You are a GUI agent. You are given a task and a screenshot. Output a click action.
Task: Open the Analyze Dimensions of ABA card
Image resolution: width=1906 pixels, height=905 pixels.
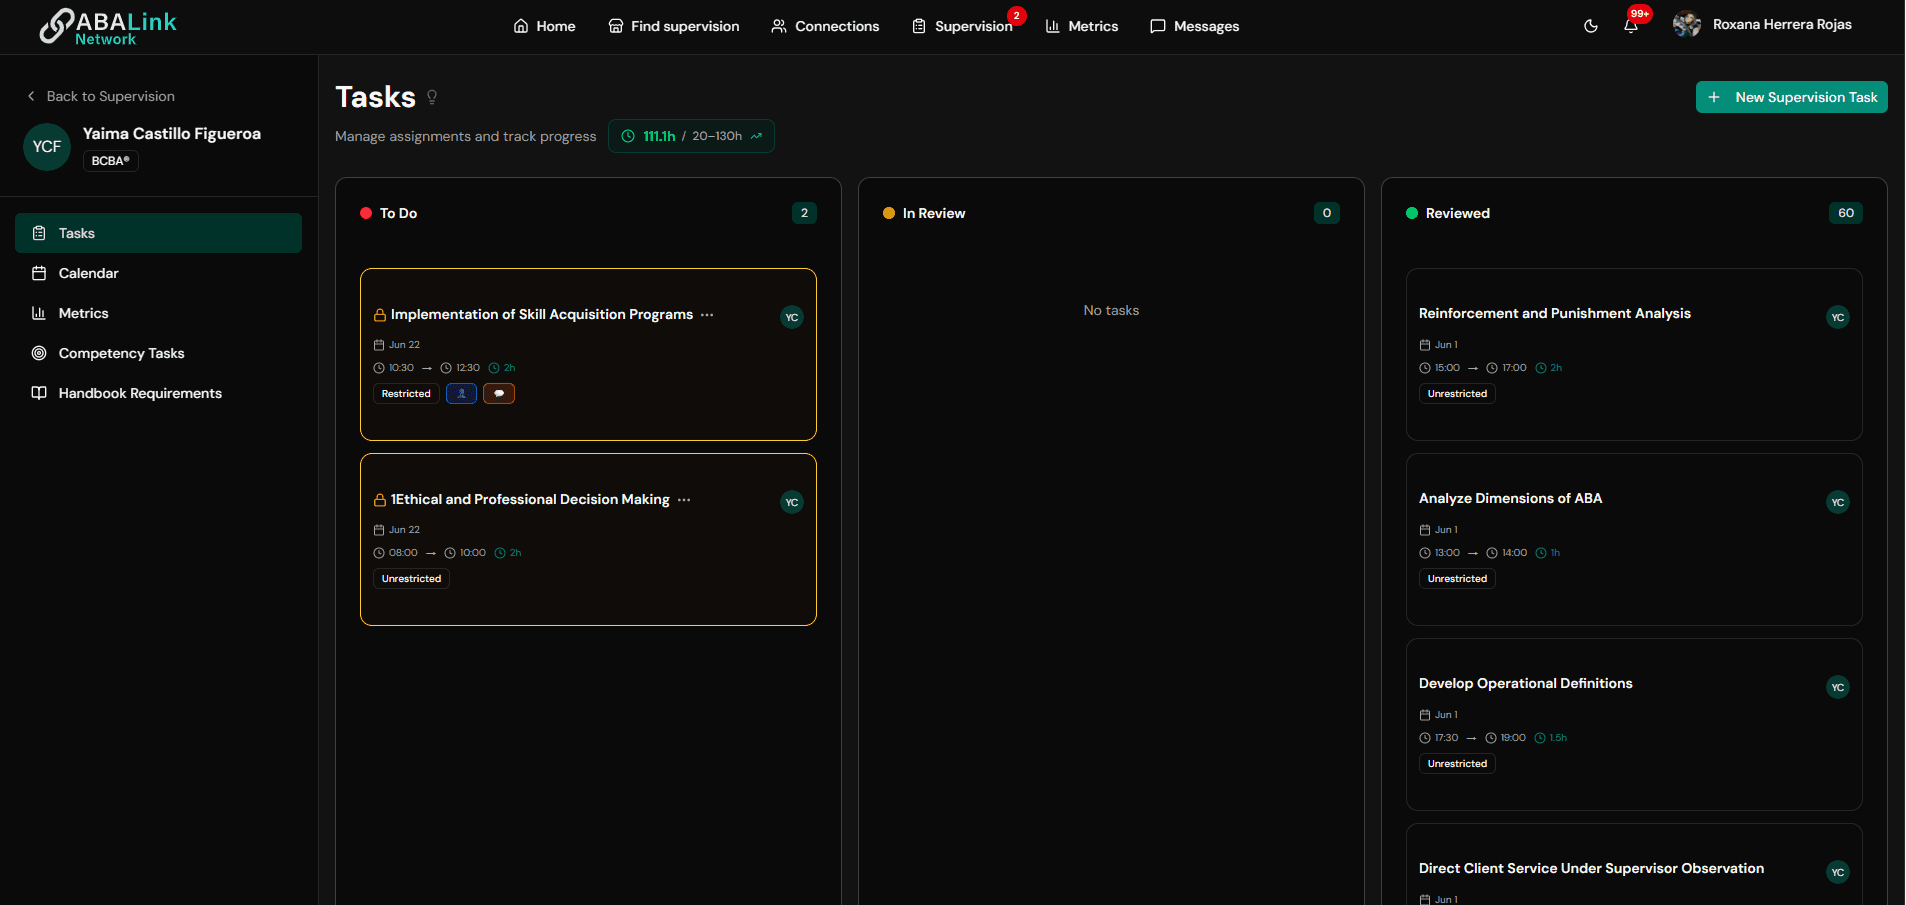(1634, 540)
